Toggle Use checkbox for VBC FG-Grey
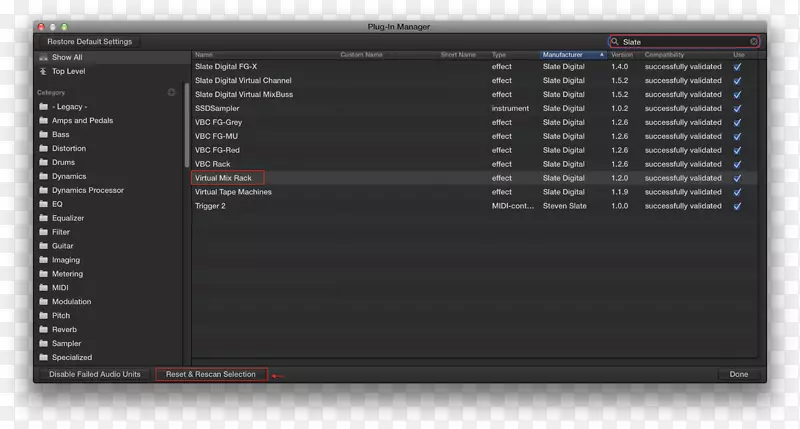This screenshot has width=800, height=429. [x=737, y=122]
